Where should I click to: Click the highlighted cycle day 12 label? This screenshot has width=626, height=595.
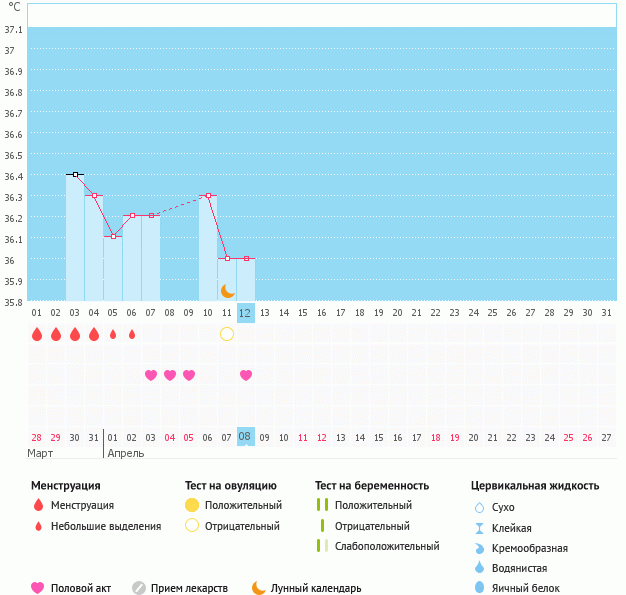point(246,313)
